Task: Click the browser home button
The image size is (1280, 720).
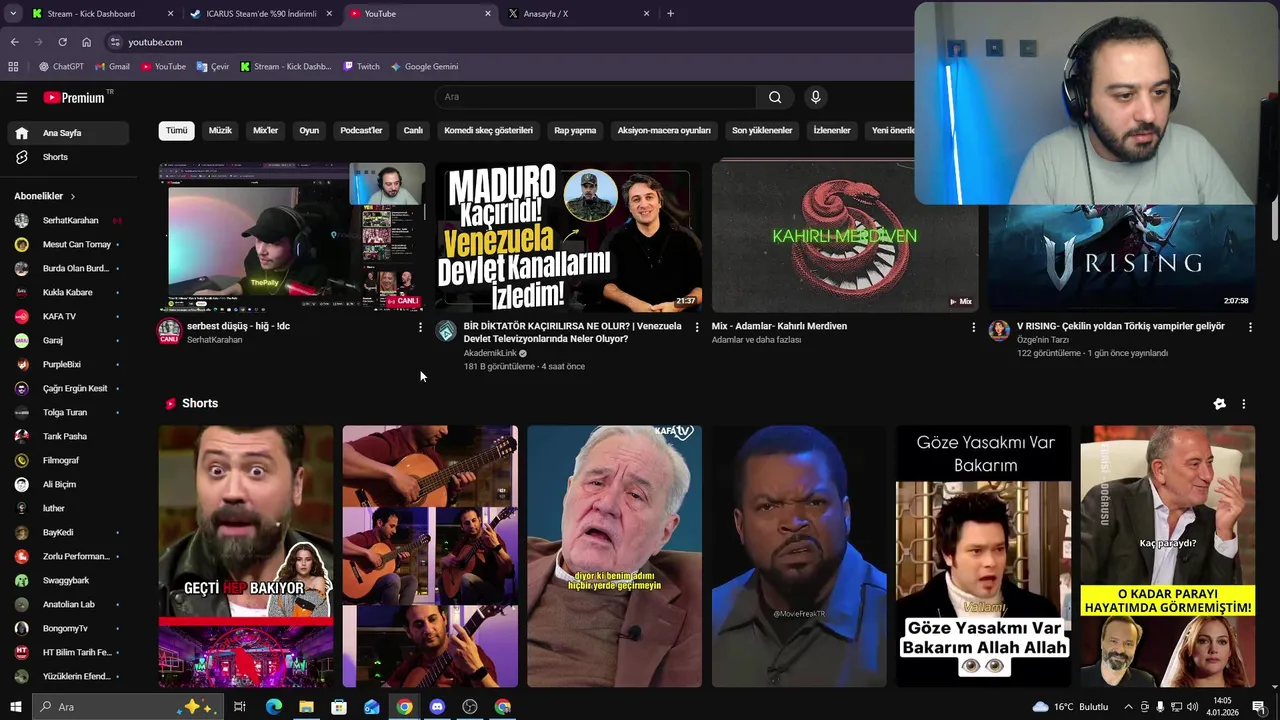Action: pyautogui.click(x=86, y=42)
